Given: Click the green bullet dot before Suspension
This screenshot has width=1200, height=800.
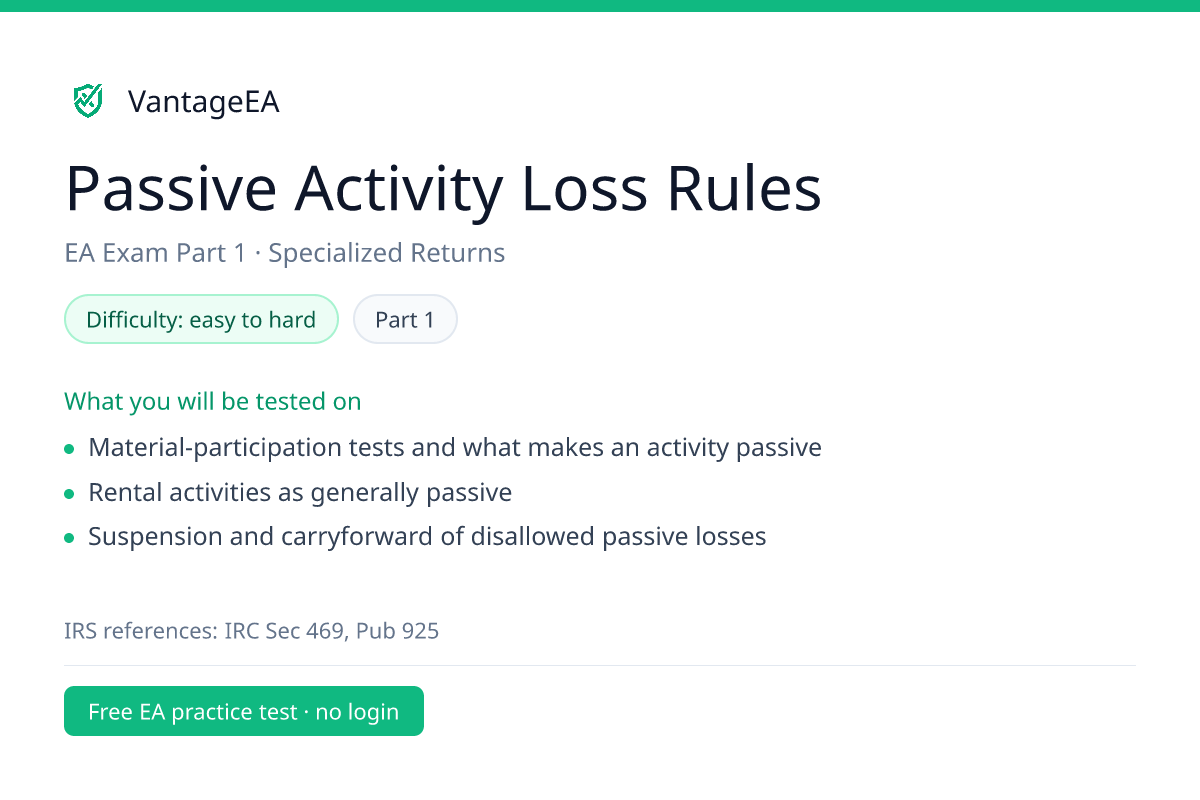Looking at the screenshot, I should [x=69, y=539].
